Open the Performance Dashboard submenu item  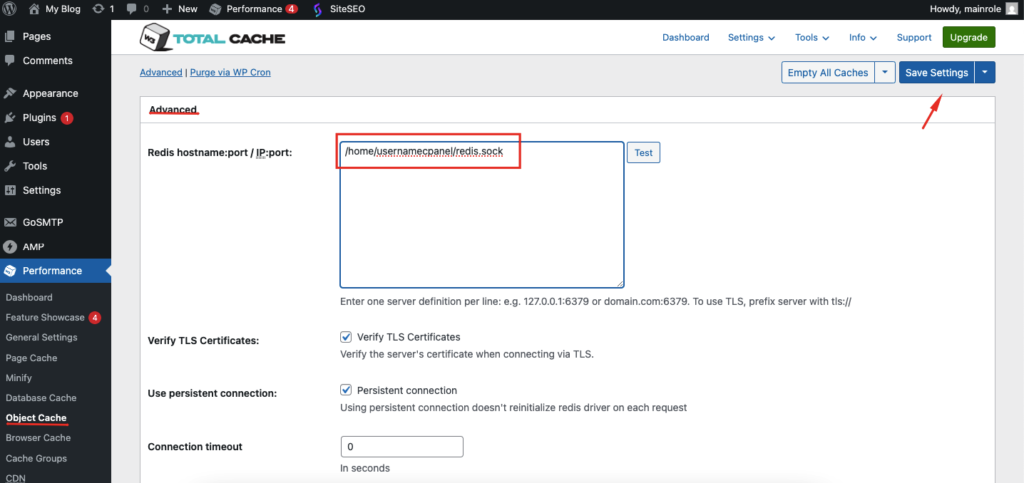click(29, 298)
